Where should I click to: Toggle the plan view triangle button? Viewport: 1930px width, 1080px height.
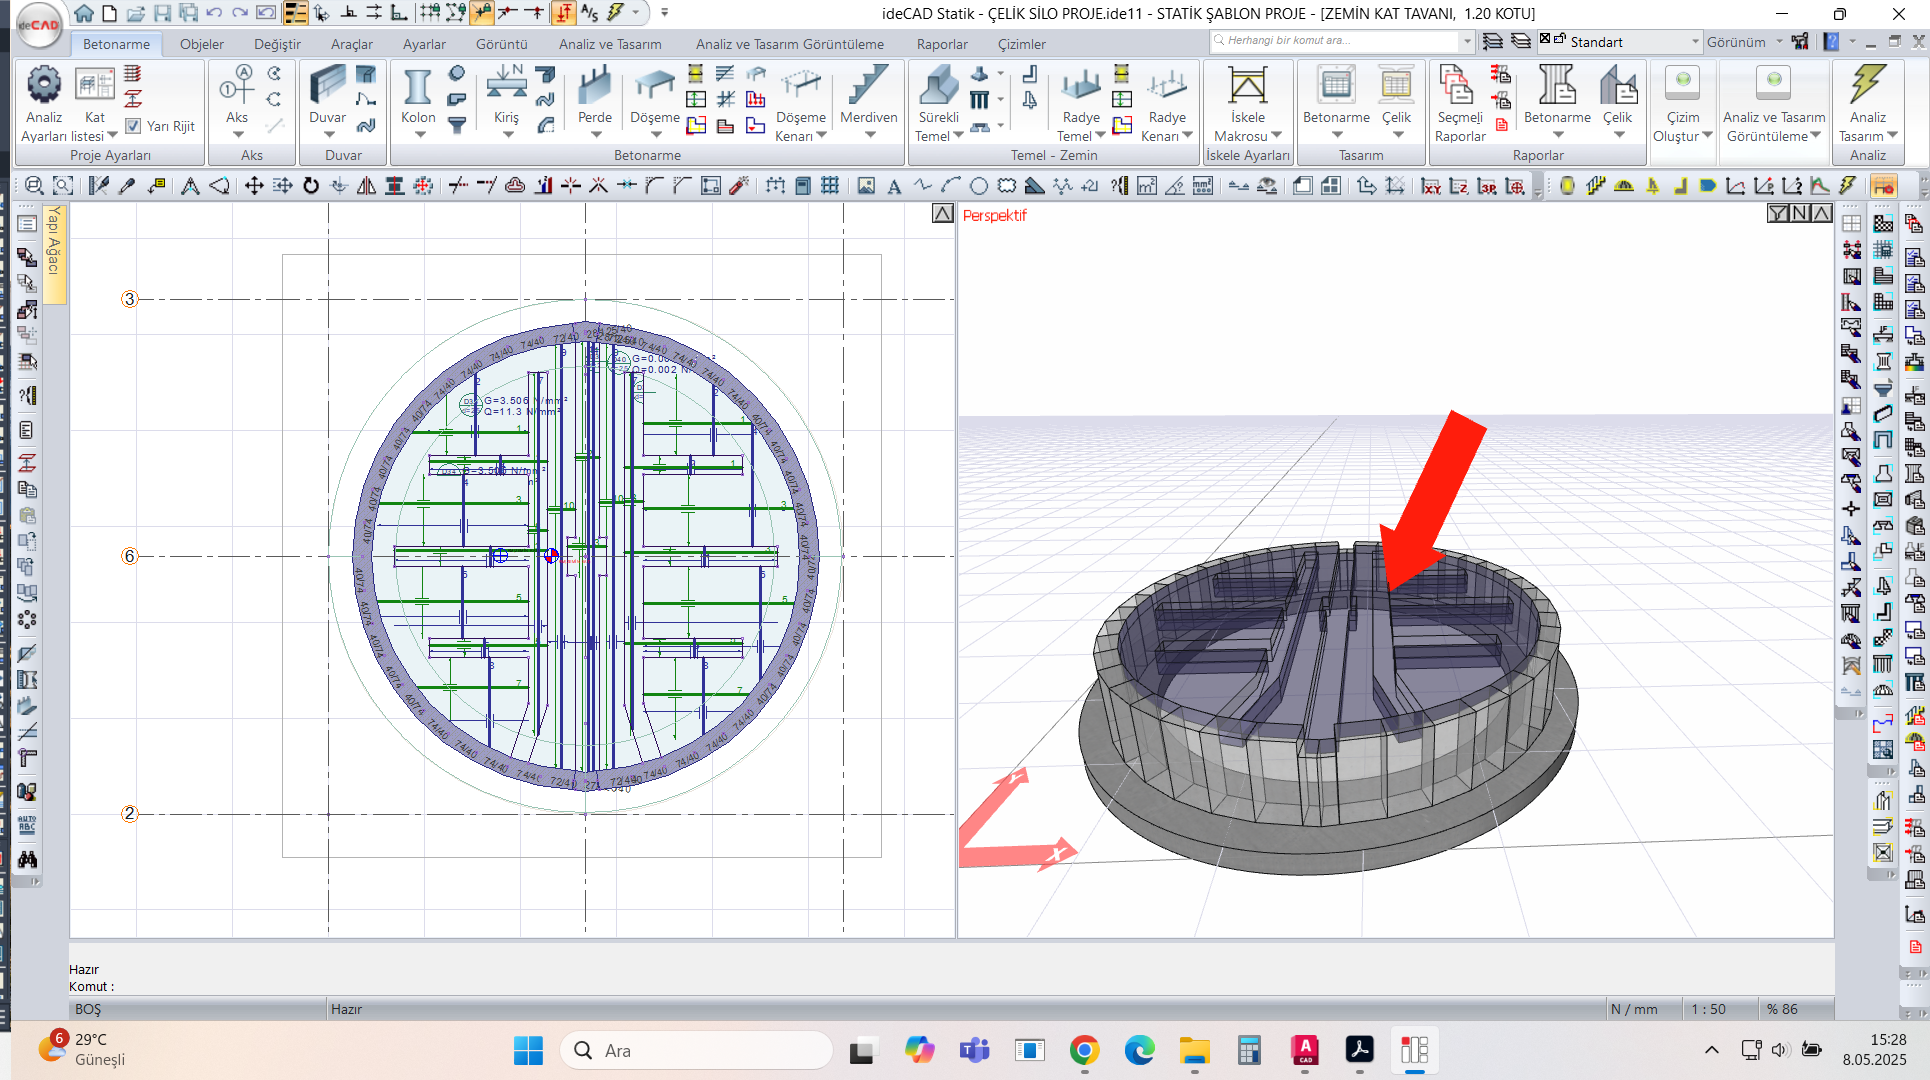tap(943, 213)
